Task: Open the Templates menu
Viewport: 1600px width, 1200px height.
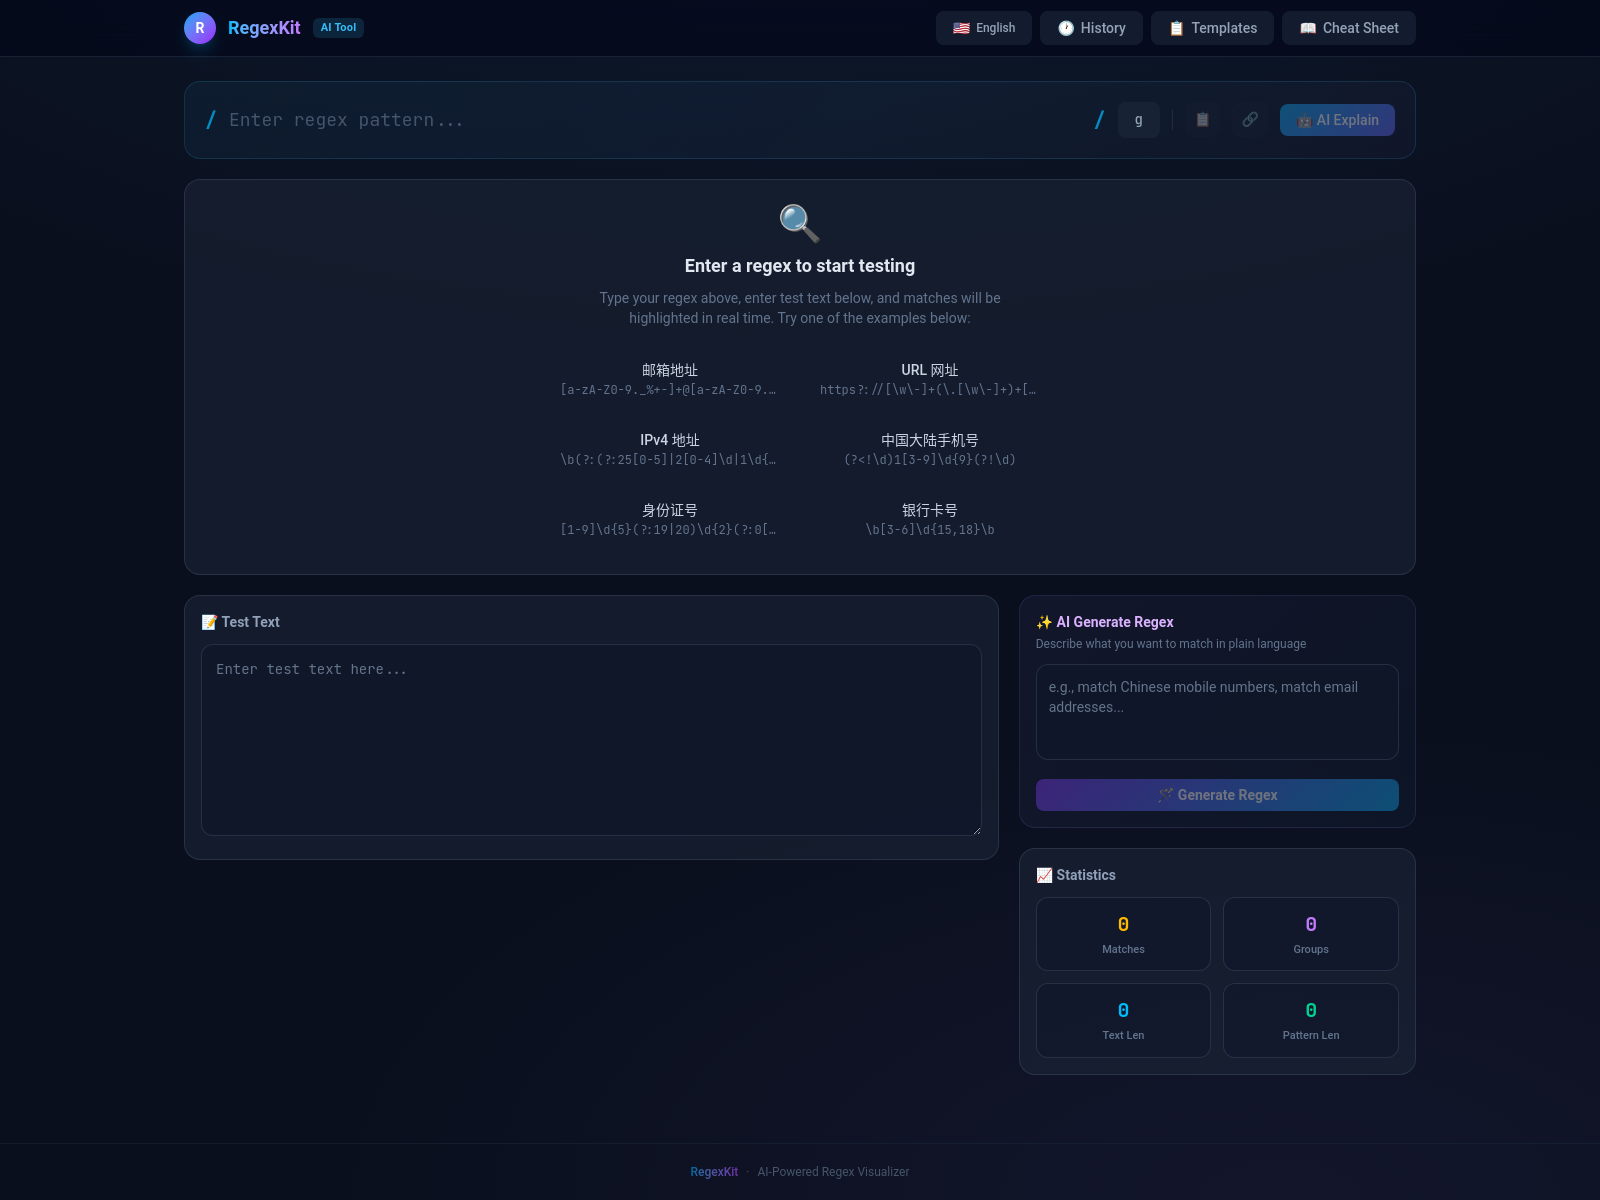Action: 1212,28
